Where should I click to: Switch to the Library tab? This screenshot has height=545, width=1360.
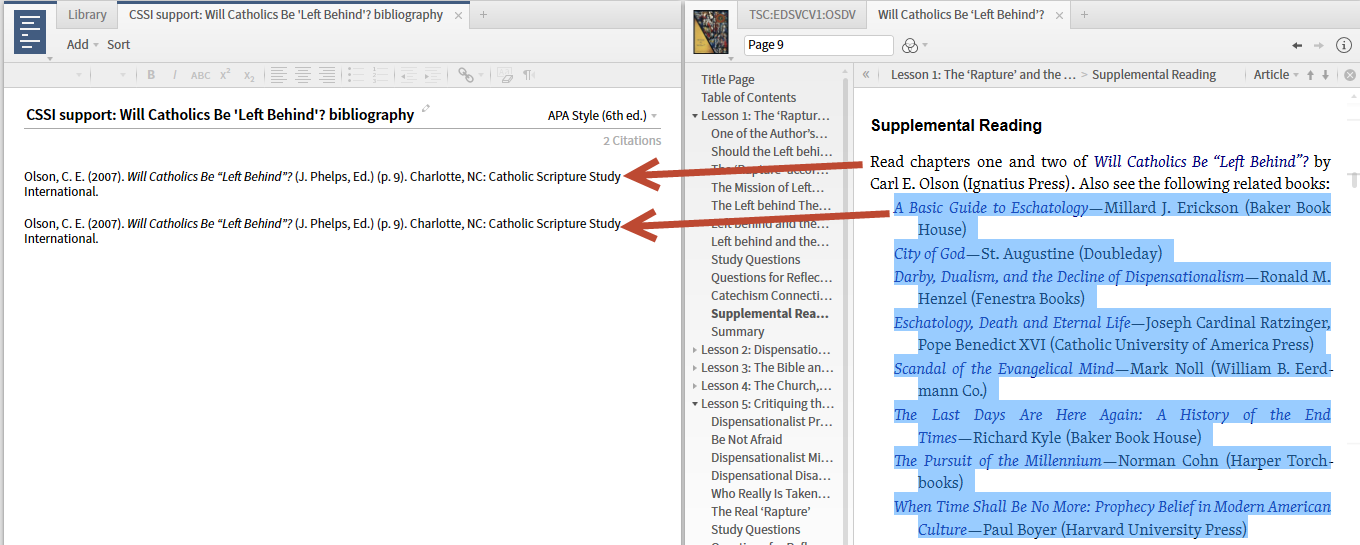coord(87,15)
